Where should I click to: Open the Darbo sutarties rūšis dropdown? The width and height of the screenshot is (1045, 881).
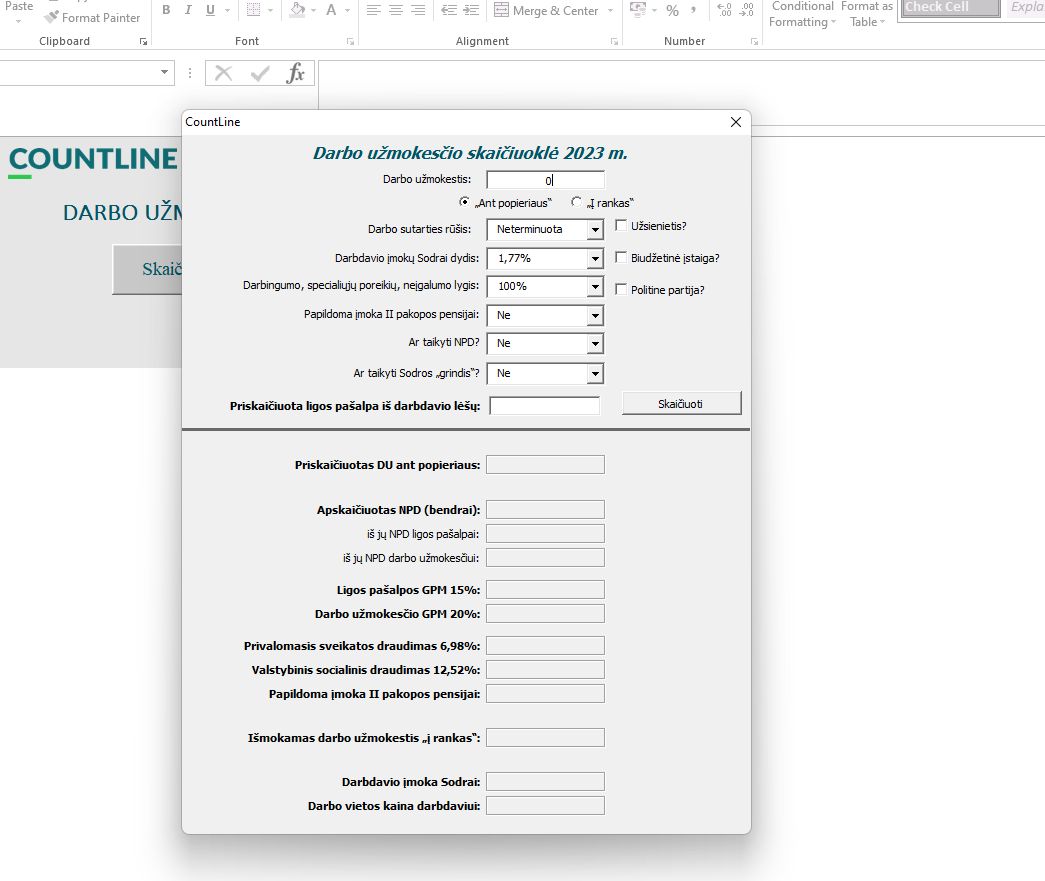click(595, 229)
